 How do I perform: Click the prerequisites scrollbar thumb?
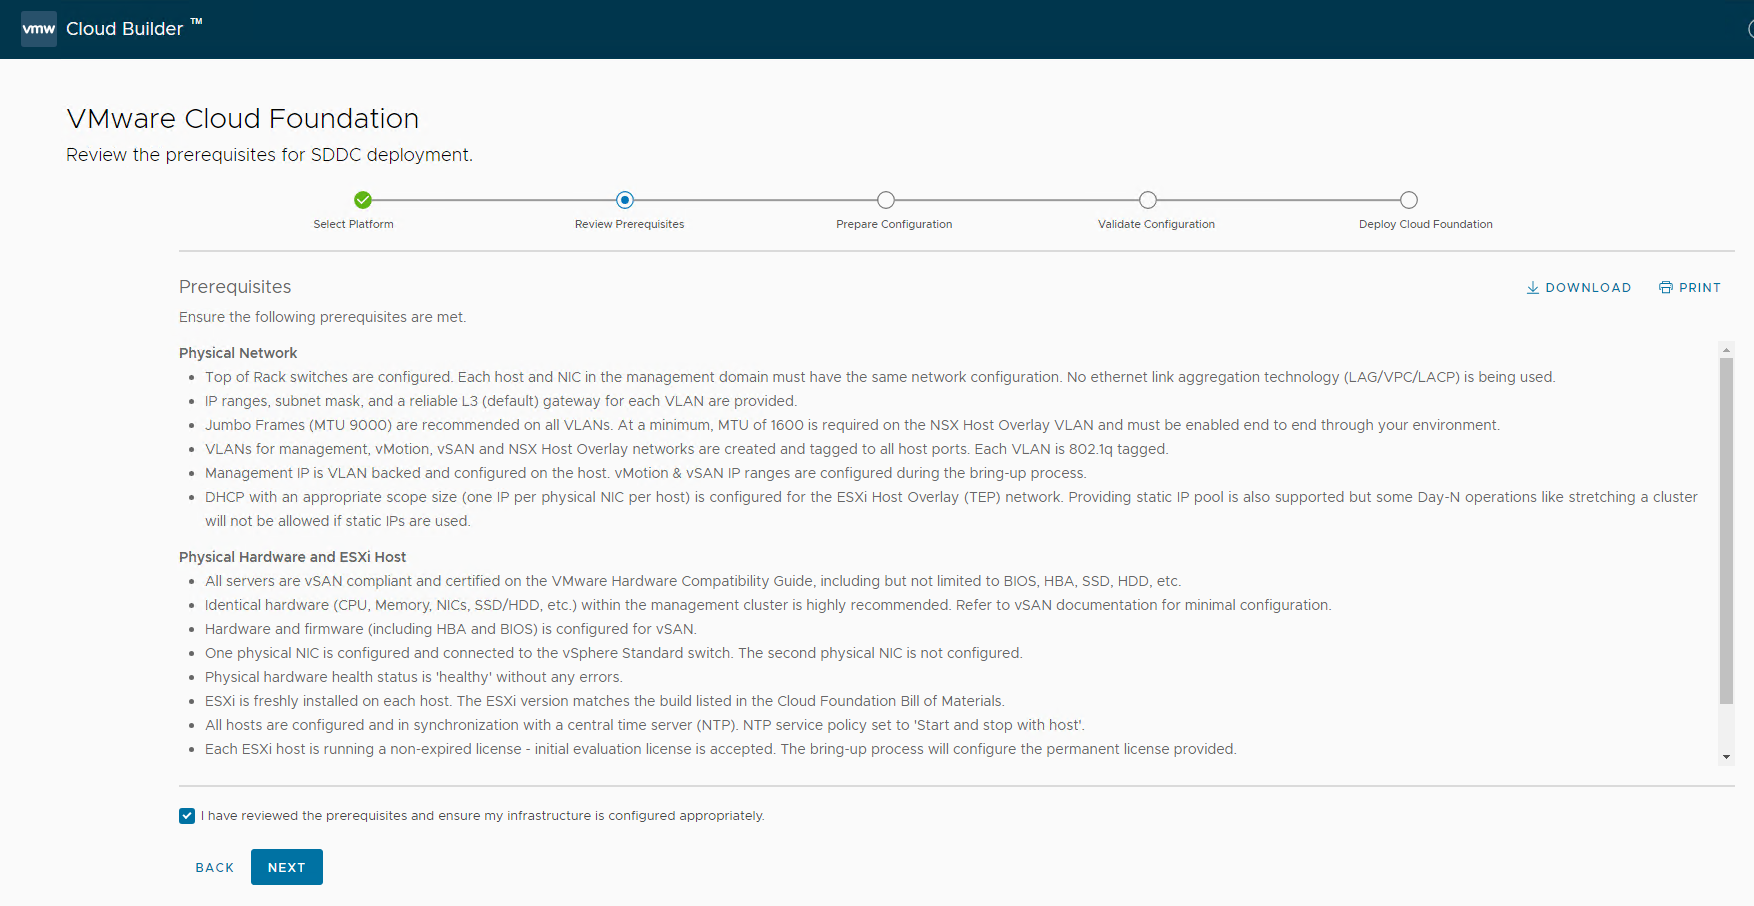[1726, 530]
